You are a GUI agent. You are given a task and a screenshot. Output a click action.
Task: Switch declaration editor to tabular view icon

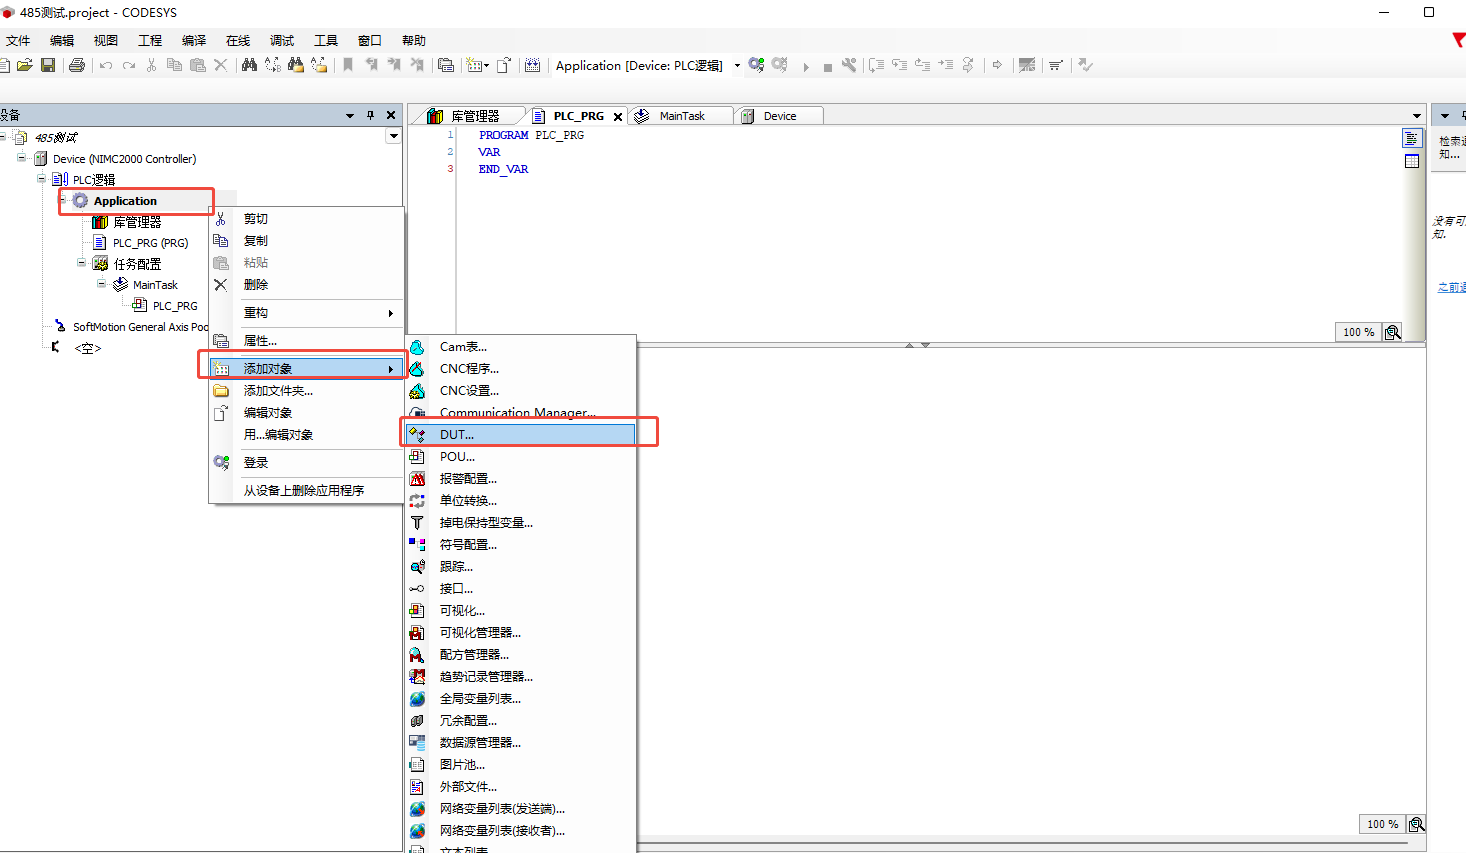coord(1412,161)
